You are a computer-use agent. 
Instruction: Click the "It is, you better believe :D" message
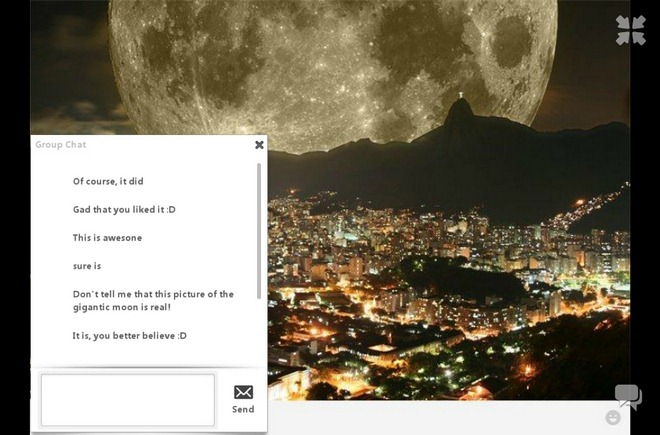point(130,336)
